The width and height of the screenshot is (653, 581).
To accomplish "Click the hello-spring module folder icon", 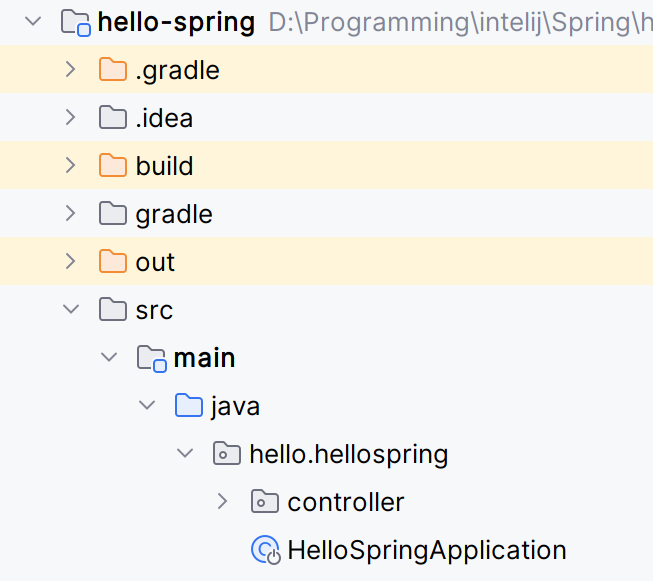I will [x=76, y=22].
